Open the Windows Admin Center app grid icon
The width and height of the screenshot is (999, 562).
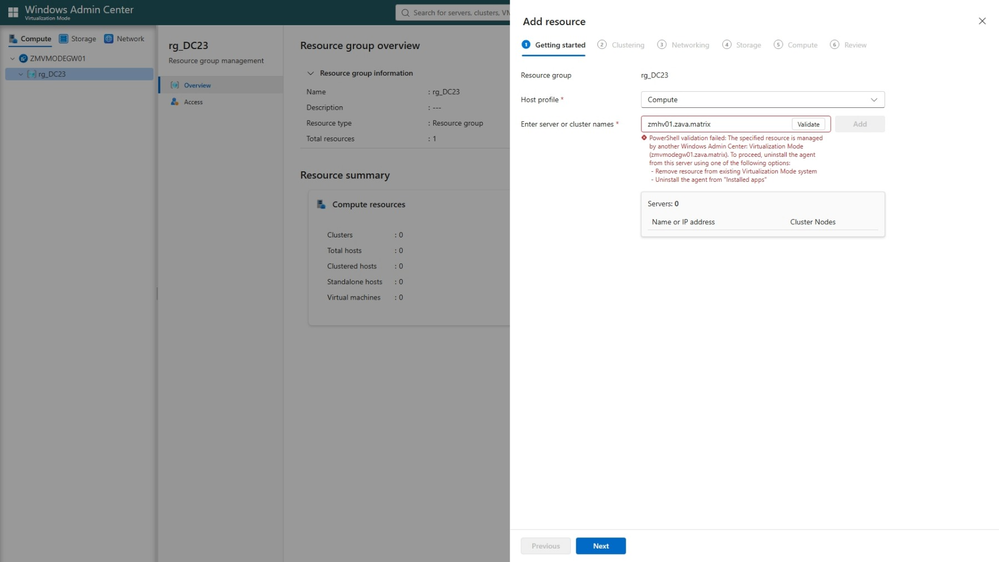tap(13, 12)
